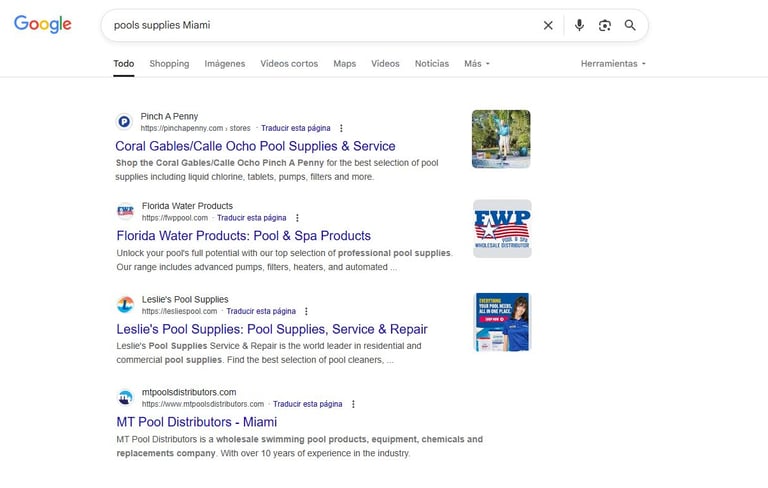Image resolution: width=768 pixels, height=488 pixels.
Task: Go to Google homepage via logo
Action: (x=43, y=24)
